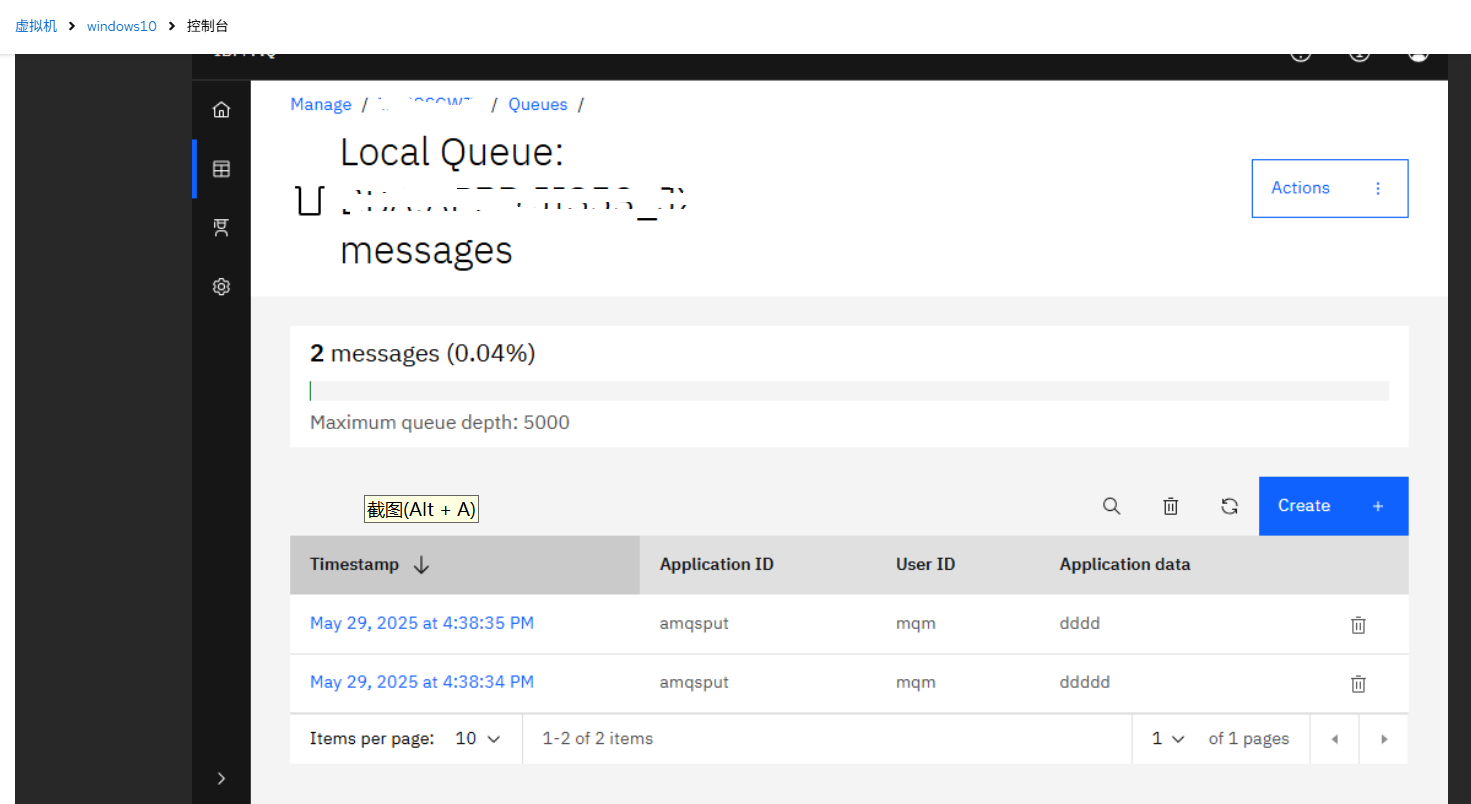Refresh the message list
The image size is (1471, 804).
tap(1229, 506)
